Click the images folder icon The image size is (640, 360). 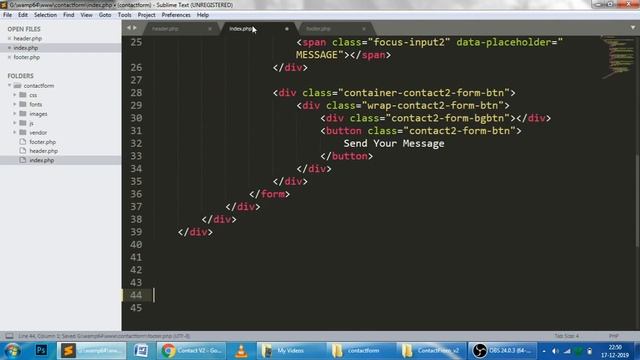click(x=23, y=113)
